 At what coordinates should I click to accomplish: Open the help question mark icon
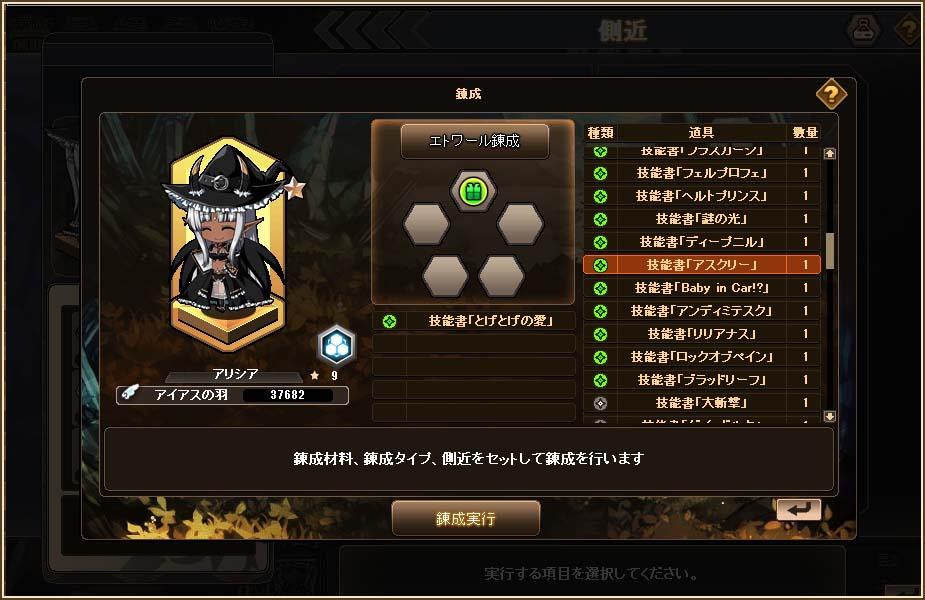[x=831, y=94]
